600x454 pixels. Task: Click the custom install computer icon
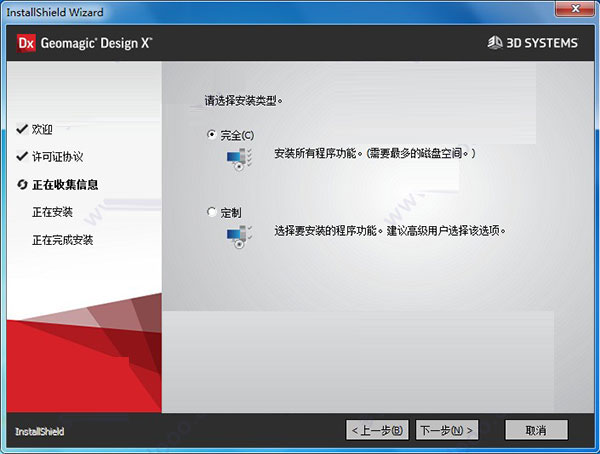click(x=239, y=237)
